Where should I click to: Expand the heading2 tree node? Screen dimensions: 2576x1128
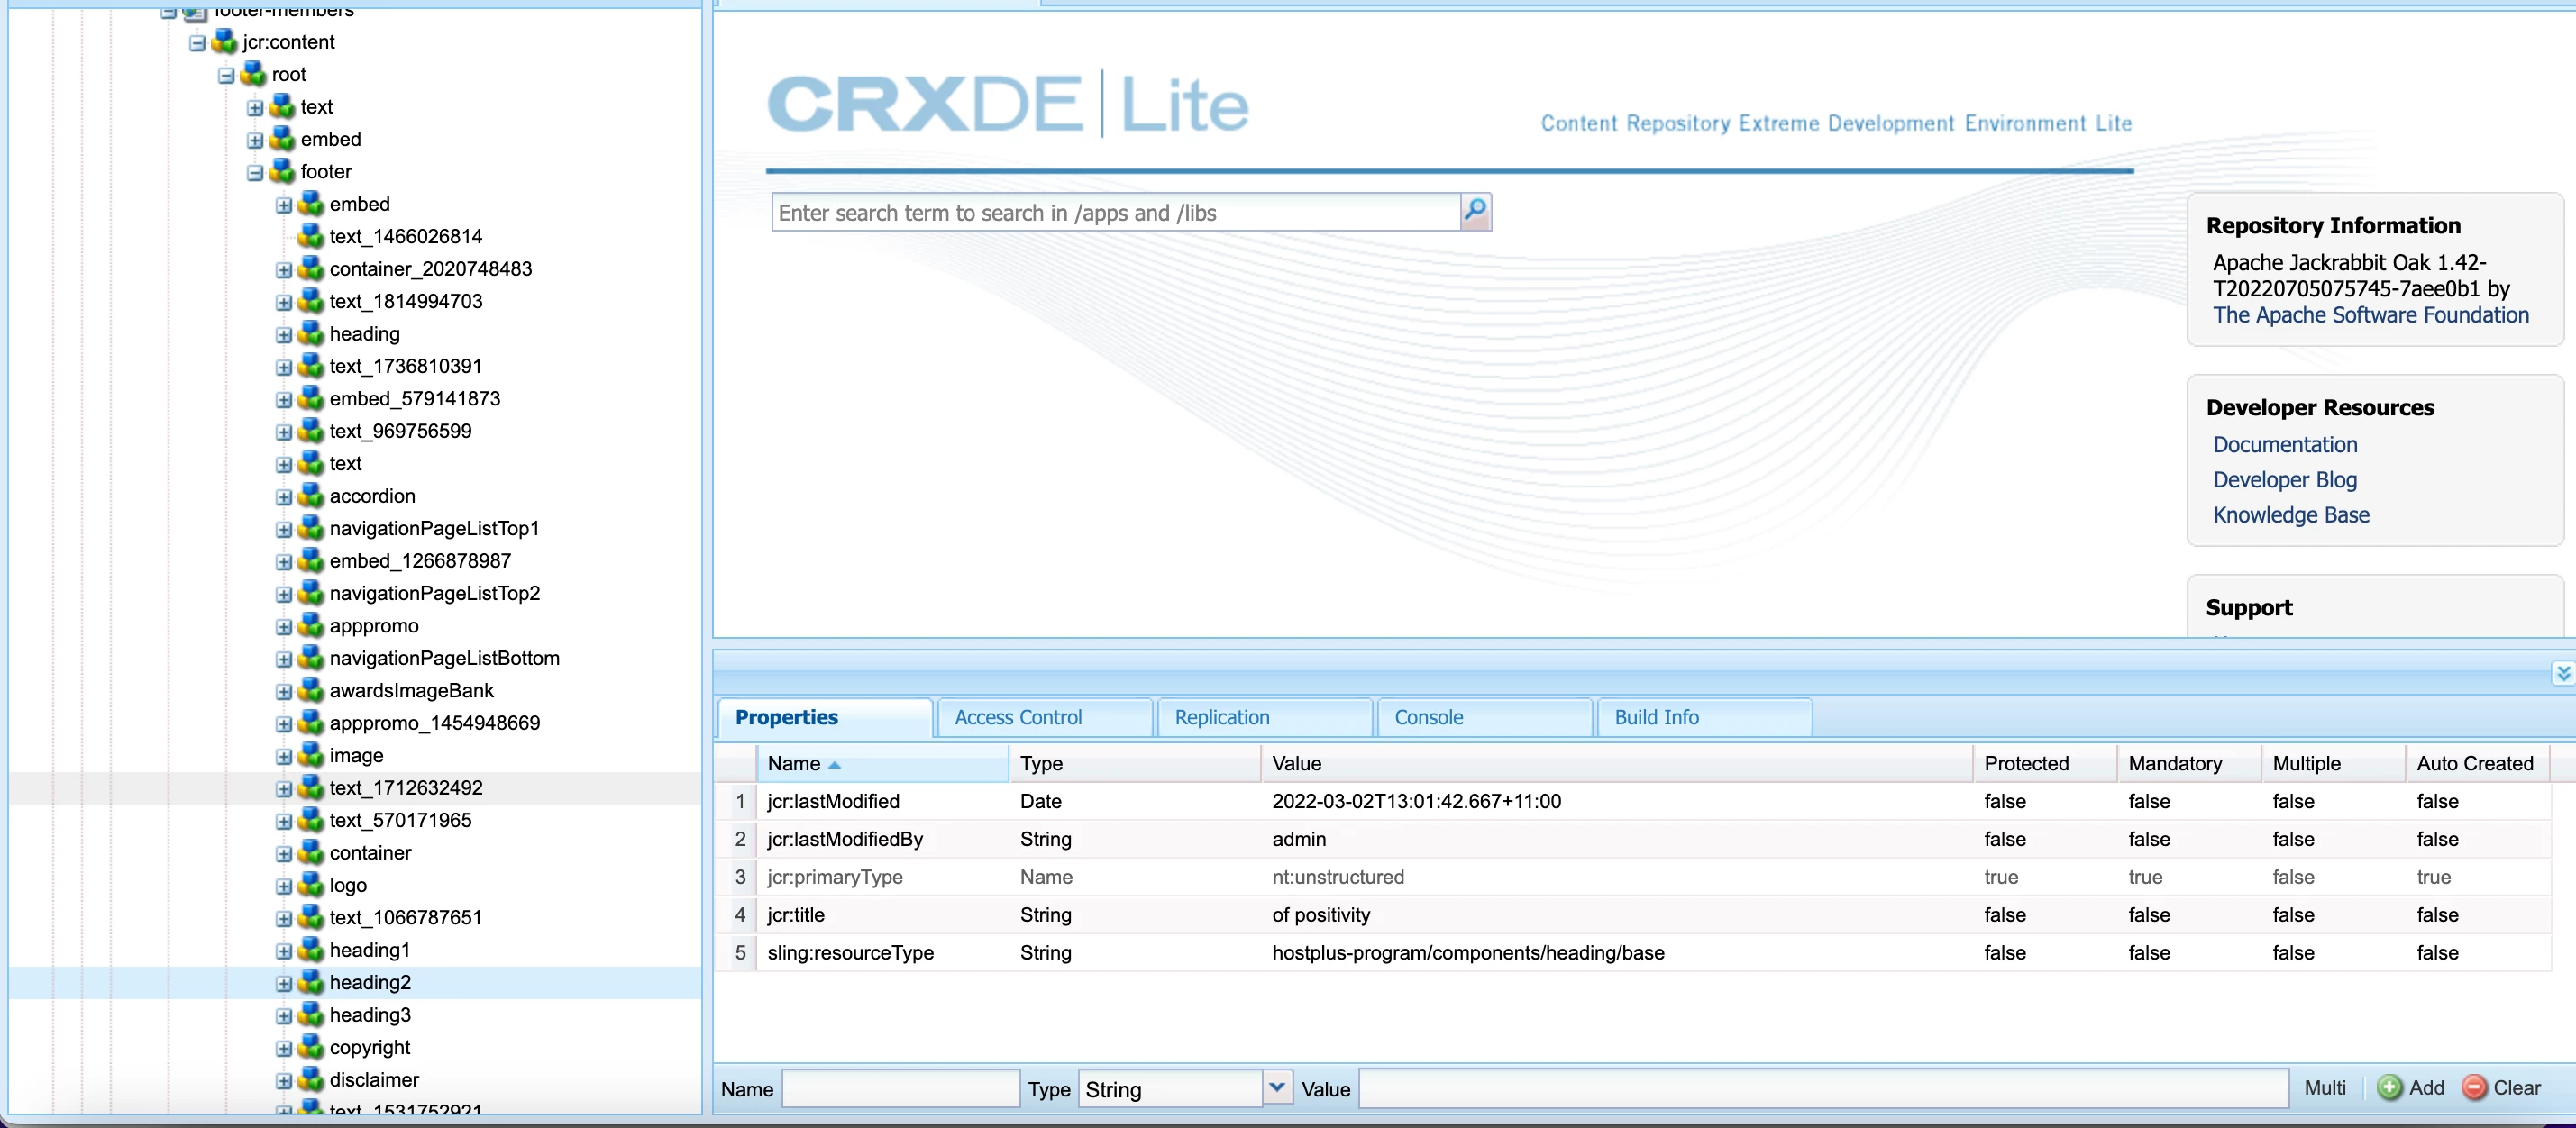(284, 983)
